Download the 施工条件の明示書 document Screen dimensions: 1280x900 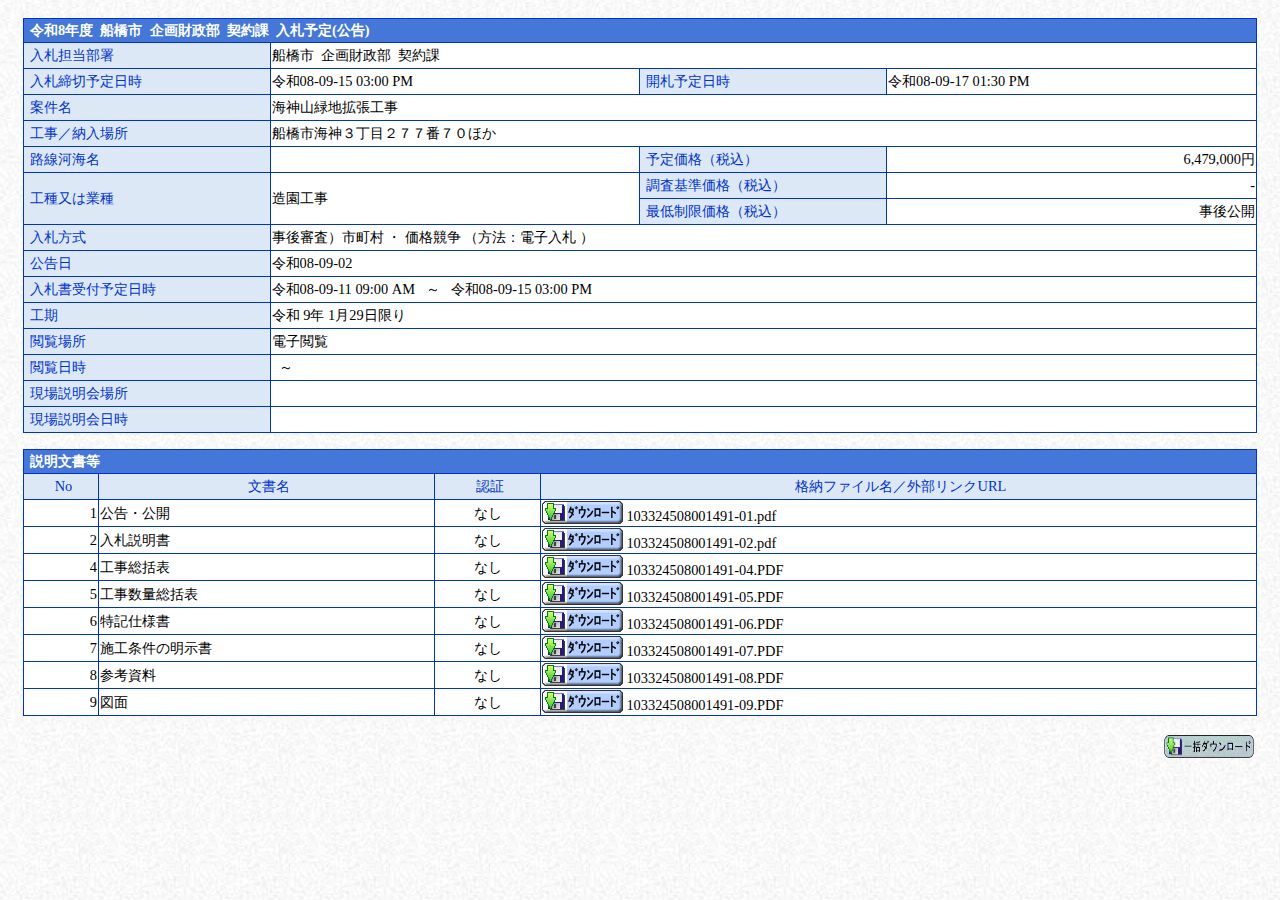[x=582, y=648]
